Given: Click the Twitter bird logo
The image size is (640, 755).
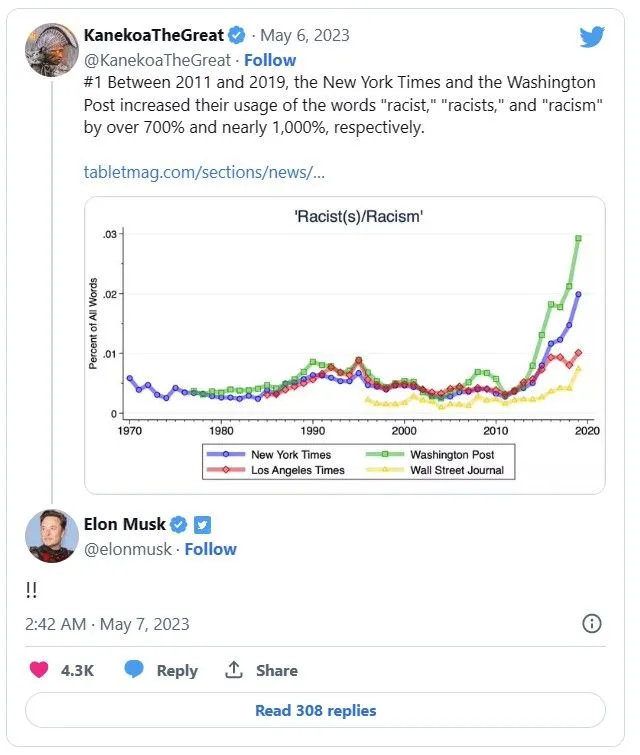Looking at the screenshot, I should 592,38.
